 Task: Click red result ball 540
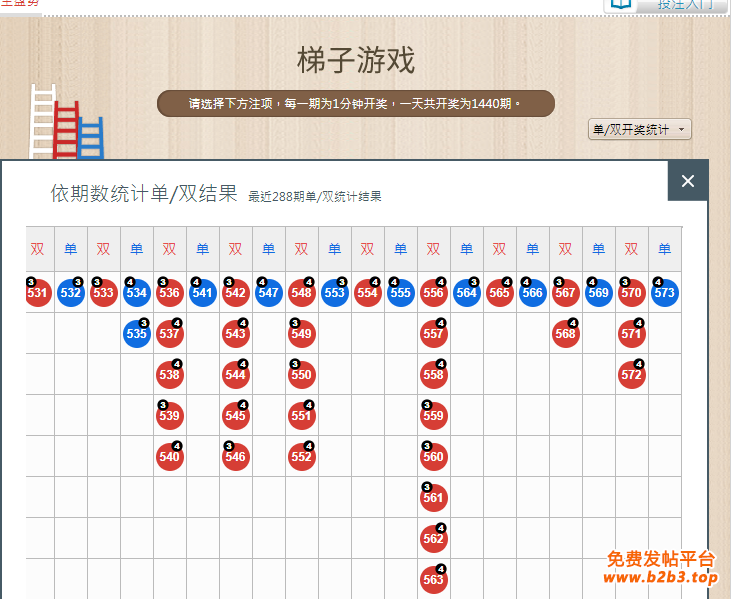(169, 457)
